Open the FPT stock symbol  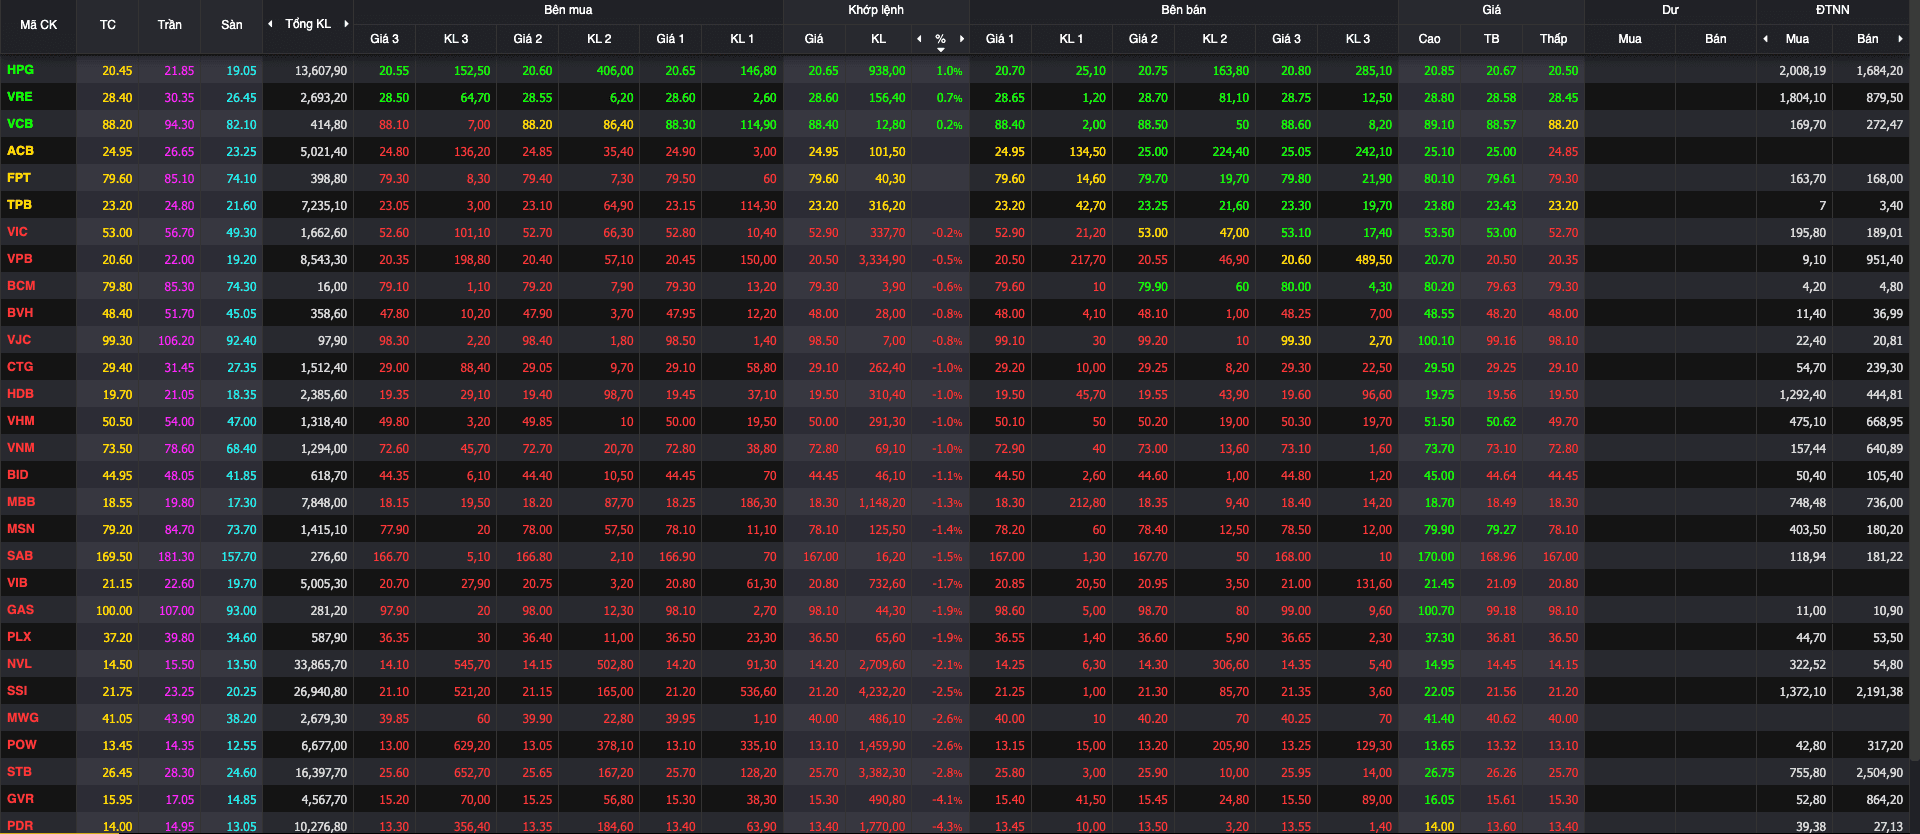(19, 178)
